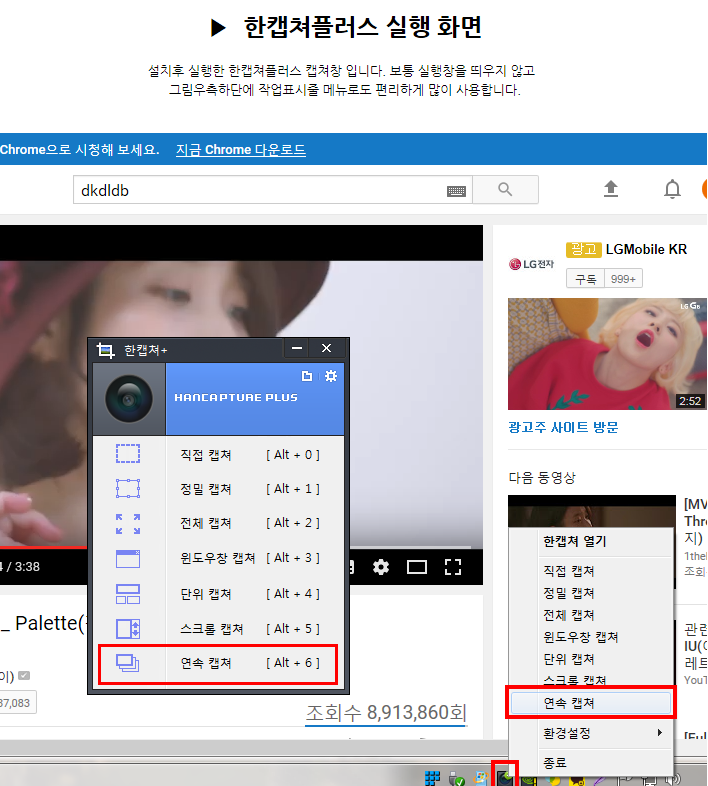Click the 광고주 사이트 방문 link

563,427
